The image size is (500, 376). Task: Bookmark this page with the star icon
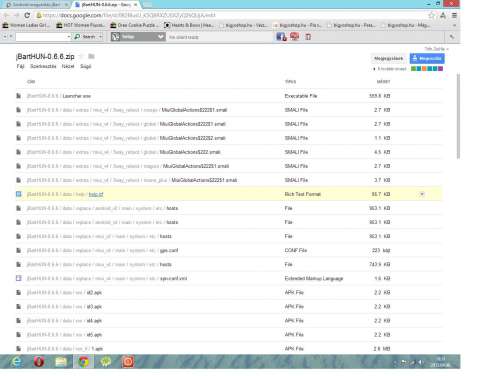point(432,15)
